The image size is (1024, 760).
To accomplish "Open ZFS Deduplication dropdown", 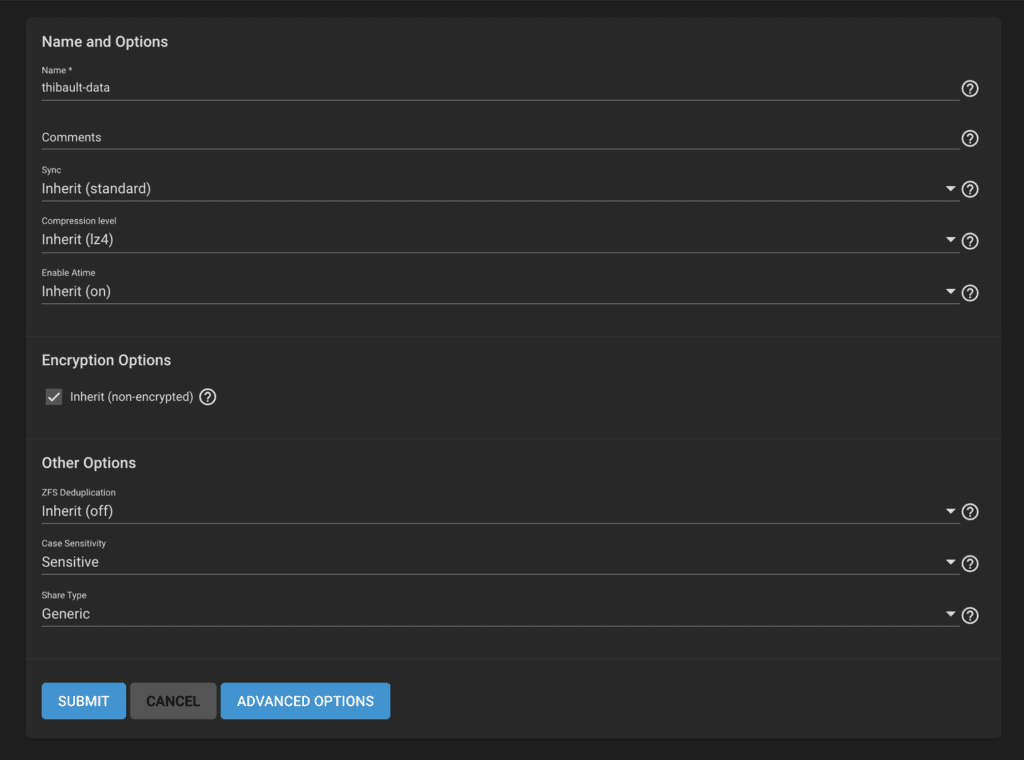I will pyautogui.click(x=500, y=511).
